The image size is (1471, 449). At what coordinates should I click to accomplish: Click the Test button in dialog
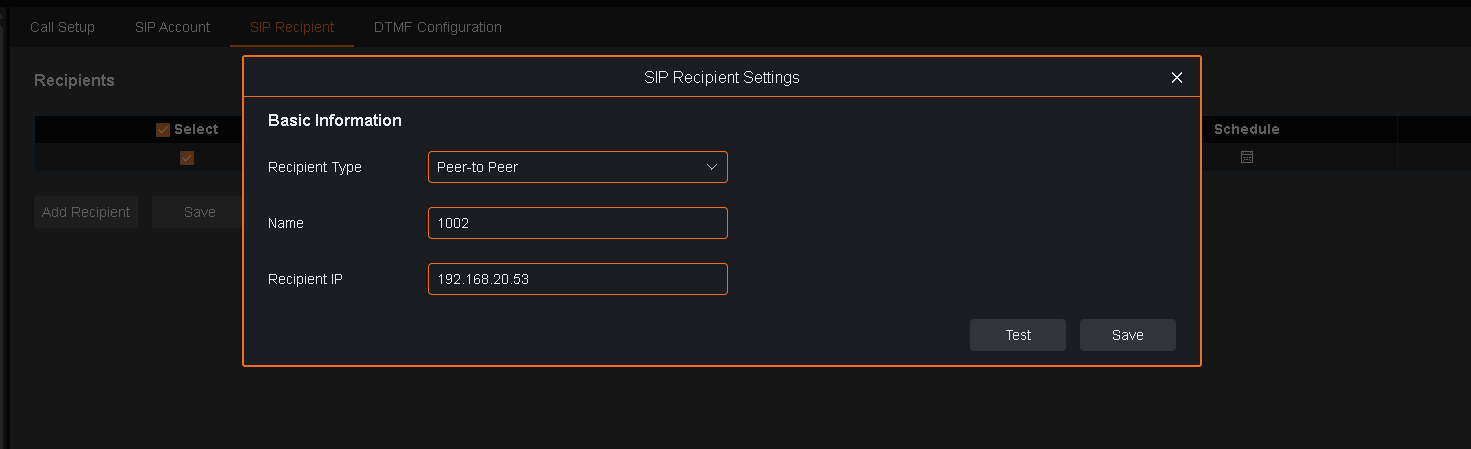pos(1018,335)
